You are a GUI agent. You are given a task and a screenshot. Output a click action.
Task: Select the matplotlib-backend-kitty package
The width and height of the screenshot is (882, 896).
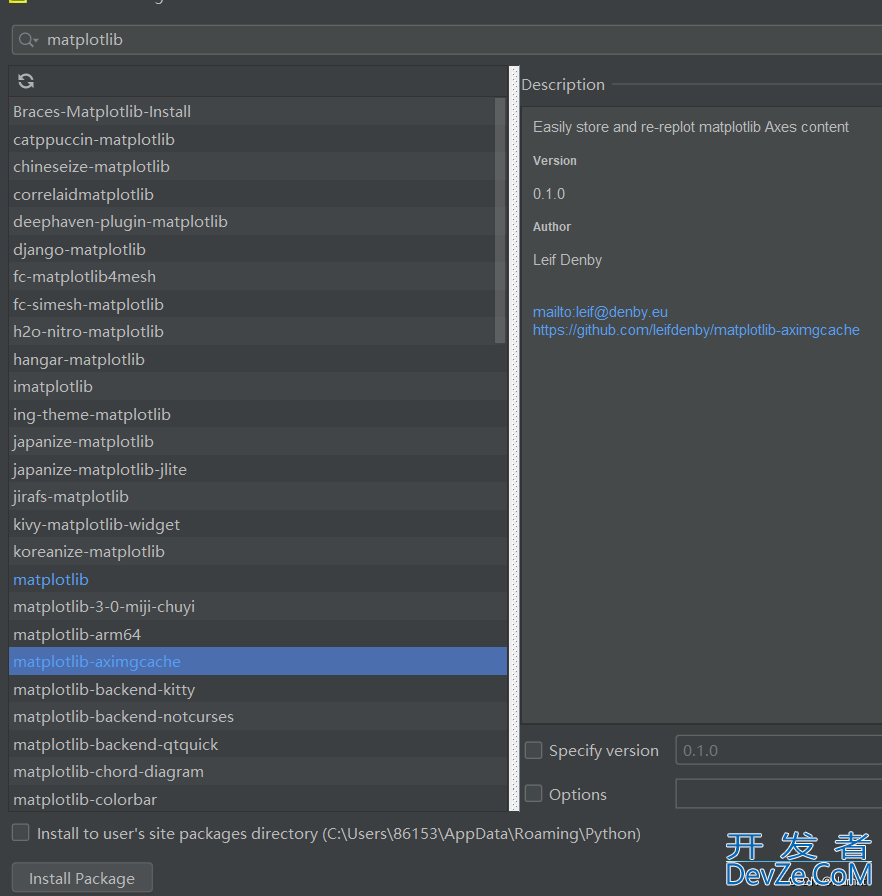point(258,690)
